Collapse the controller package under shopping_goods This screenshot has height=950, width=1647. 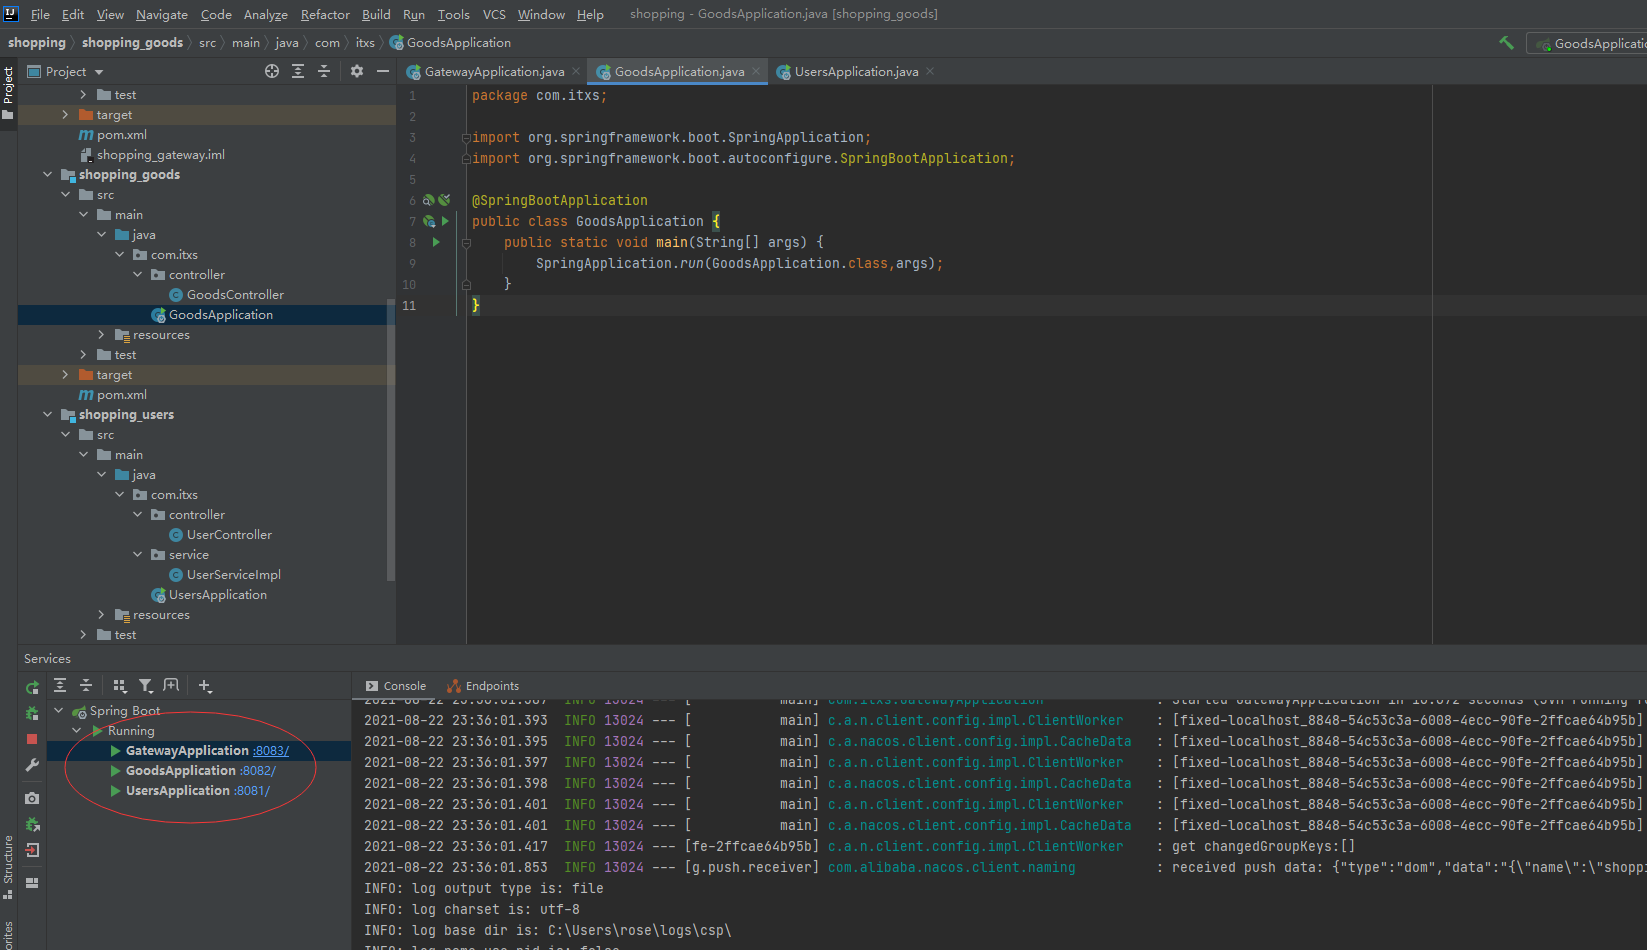coord(137,274)
